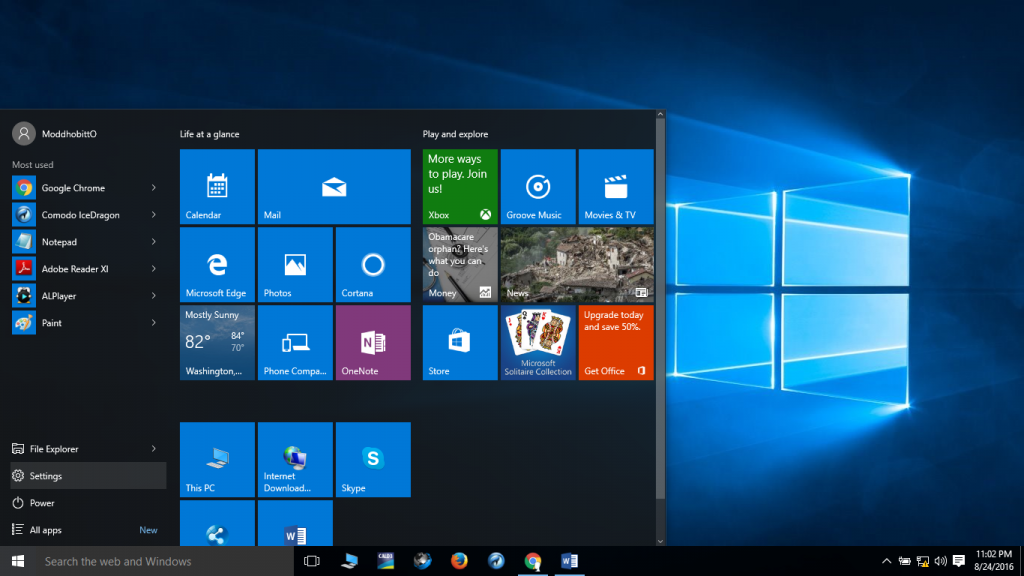
Task: Open the Microsoft Solitaire Collection tile
Action: [x=538, y=343]
